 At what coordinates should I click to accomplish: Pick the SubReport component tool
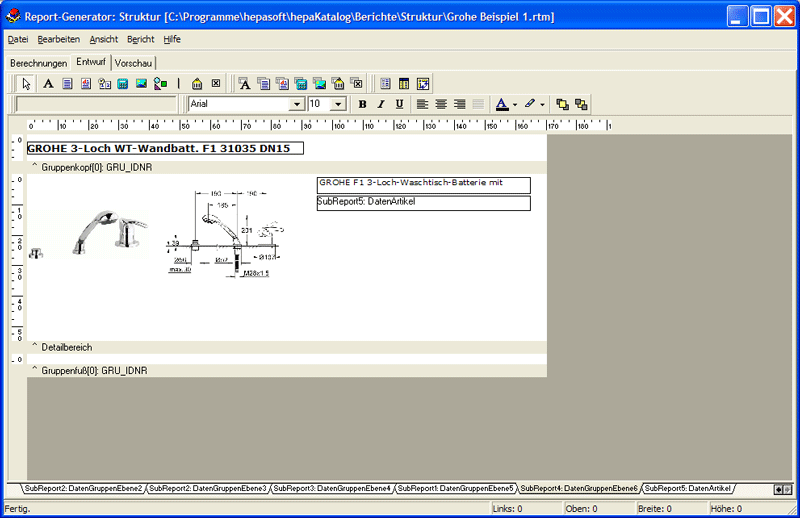click(x=404, y=84)
